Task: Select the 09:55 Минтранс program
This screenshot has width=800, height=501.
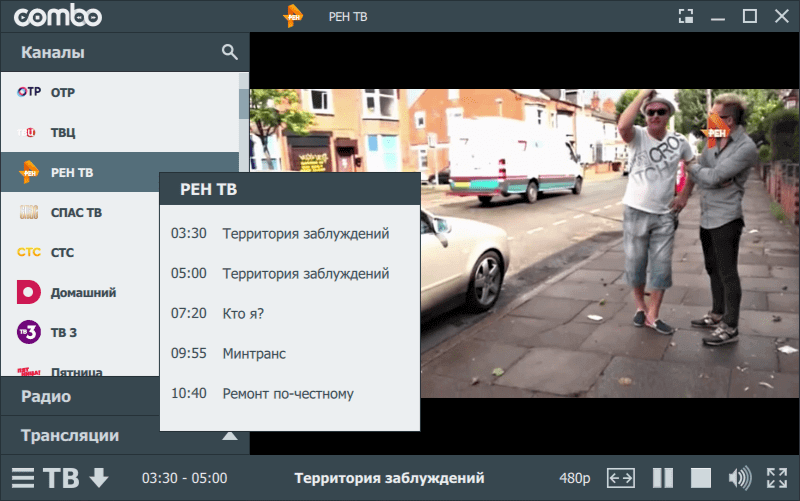Action: (x=290, y=354)
